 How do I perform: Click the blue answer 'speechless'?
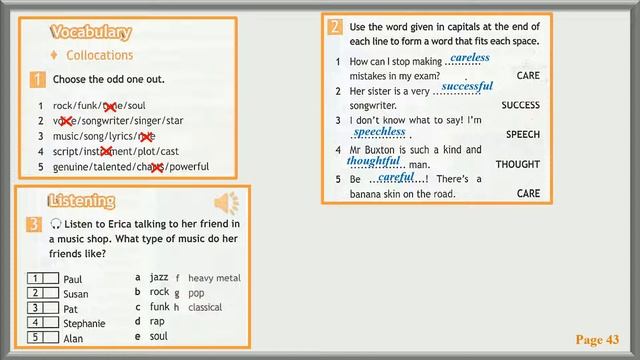click(380, 131)
